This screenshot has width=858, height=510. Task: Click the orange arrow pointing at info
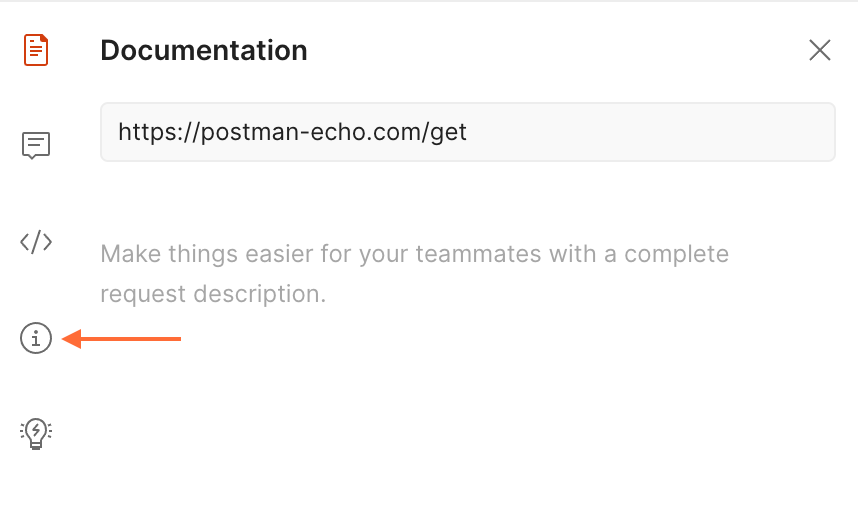[x=122, y=340]
